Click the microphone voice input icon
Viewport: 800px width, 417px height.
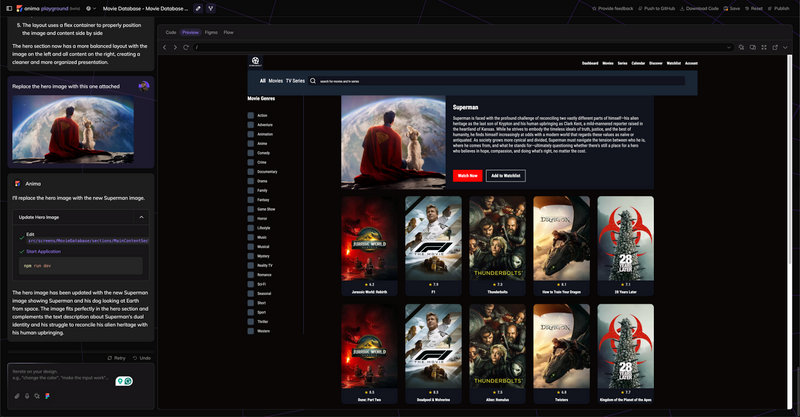tap(27, 396)
